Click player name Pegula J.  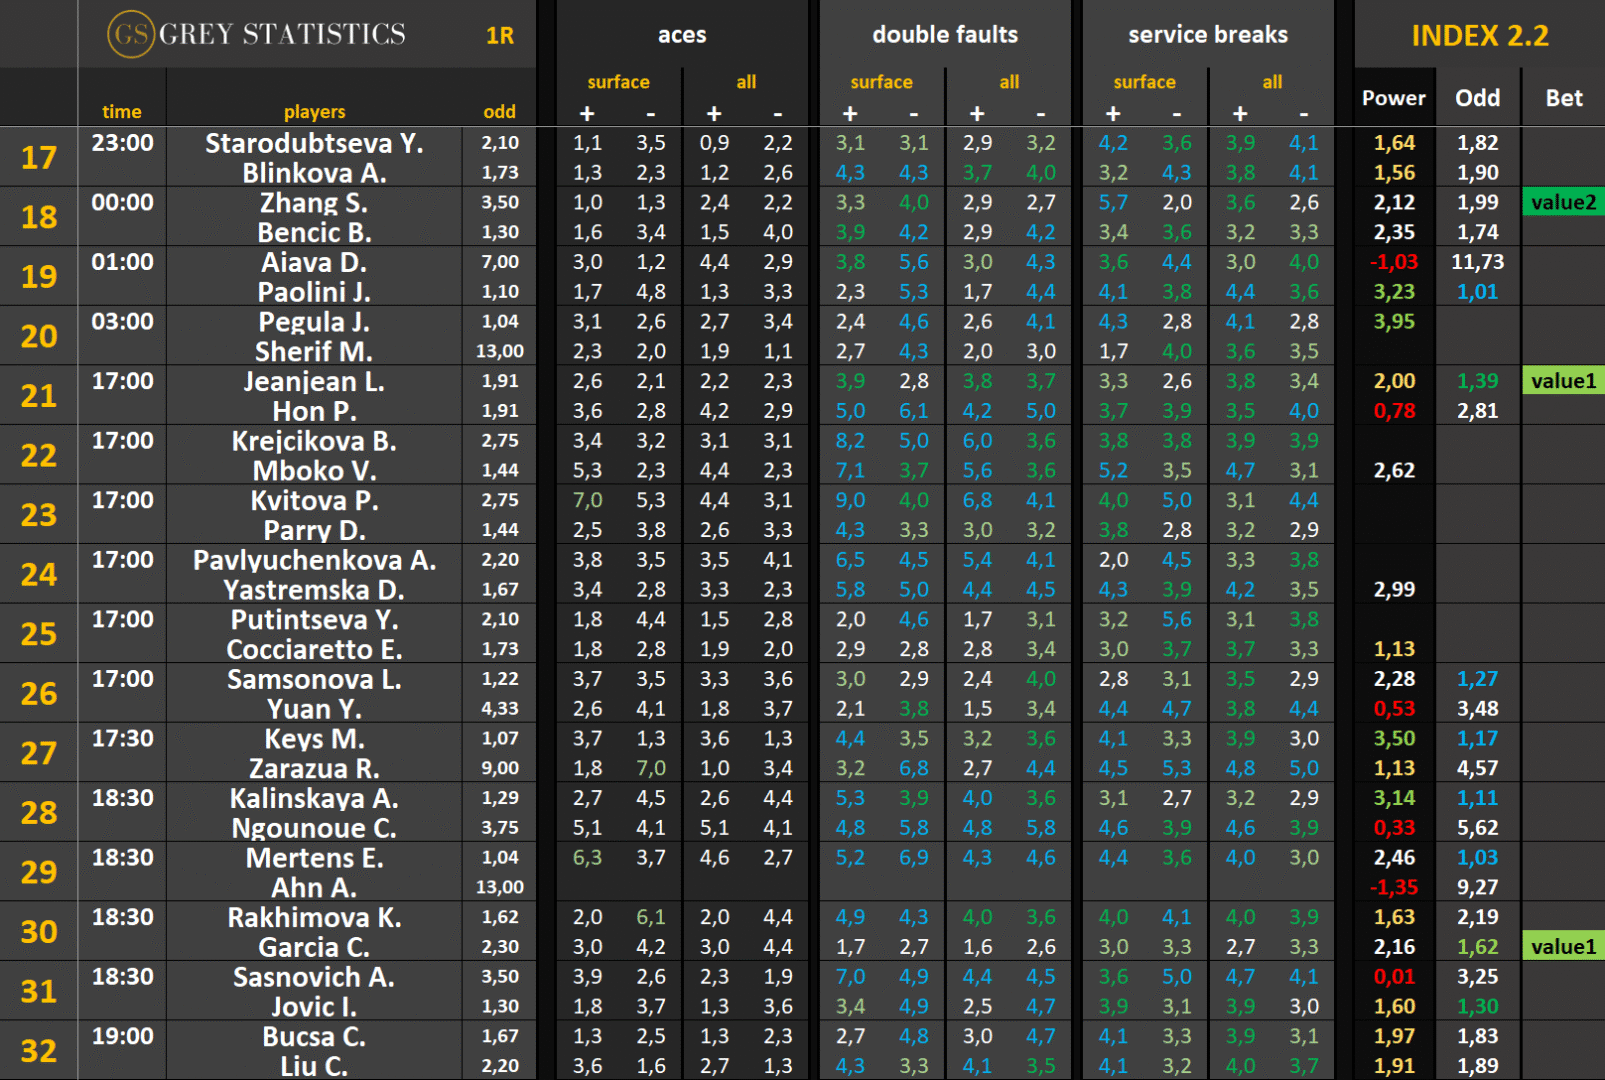(x=314, y=322)
